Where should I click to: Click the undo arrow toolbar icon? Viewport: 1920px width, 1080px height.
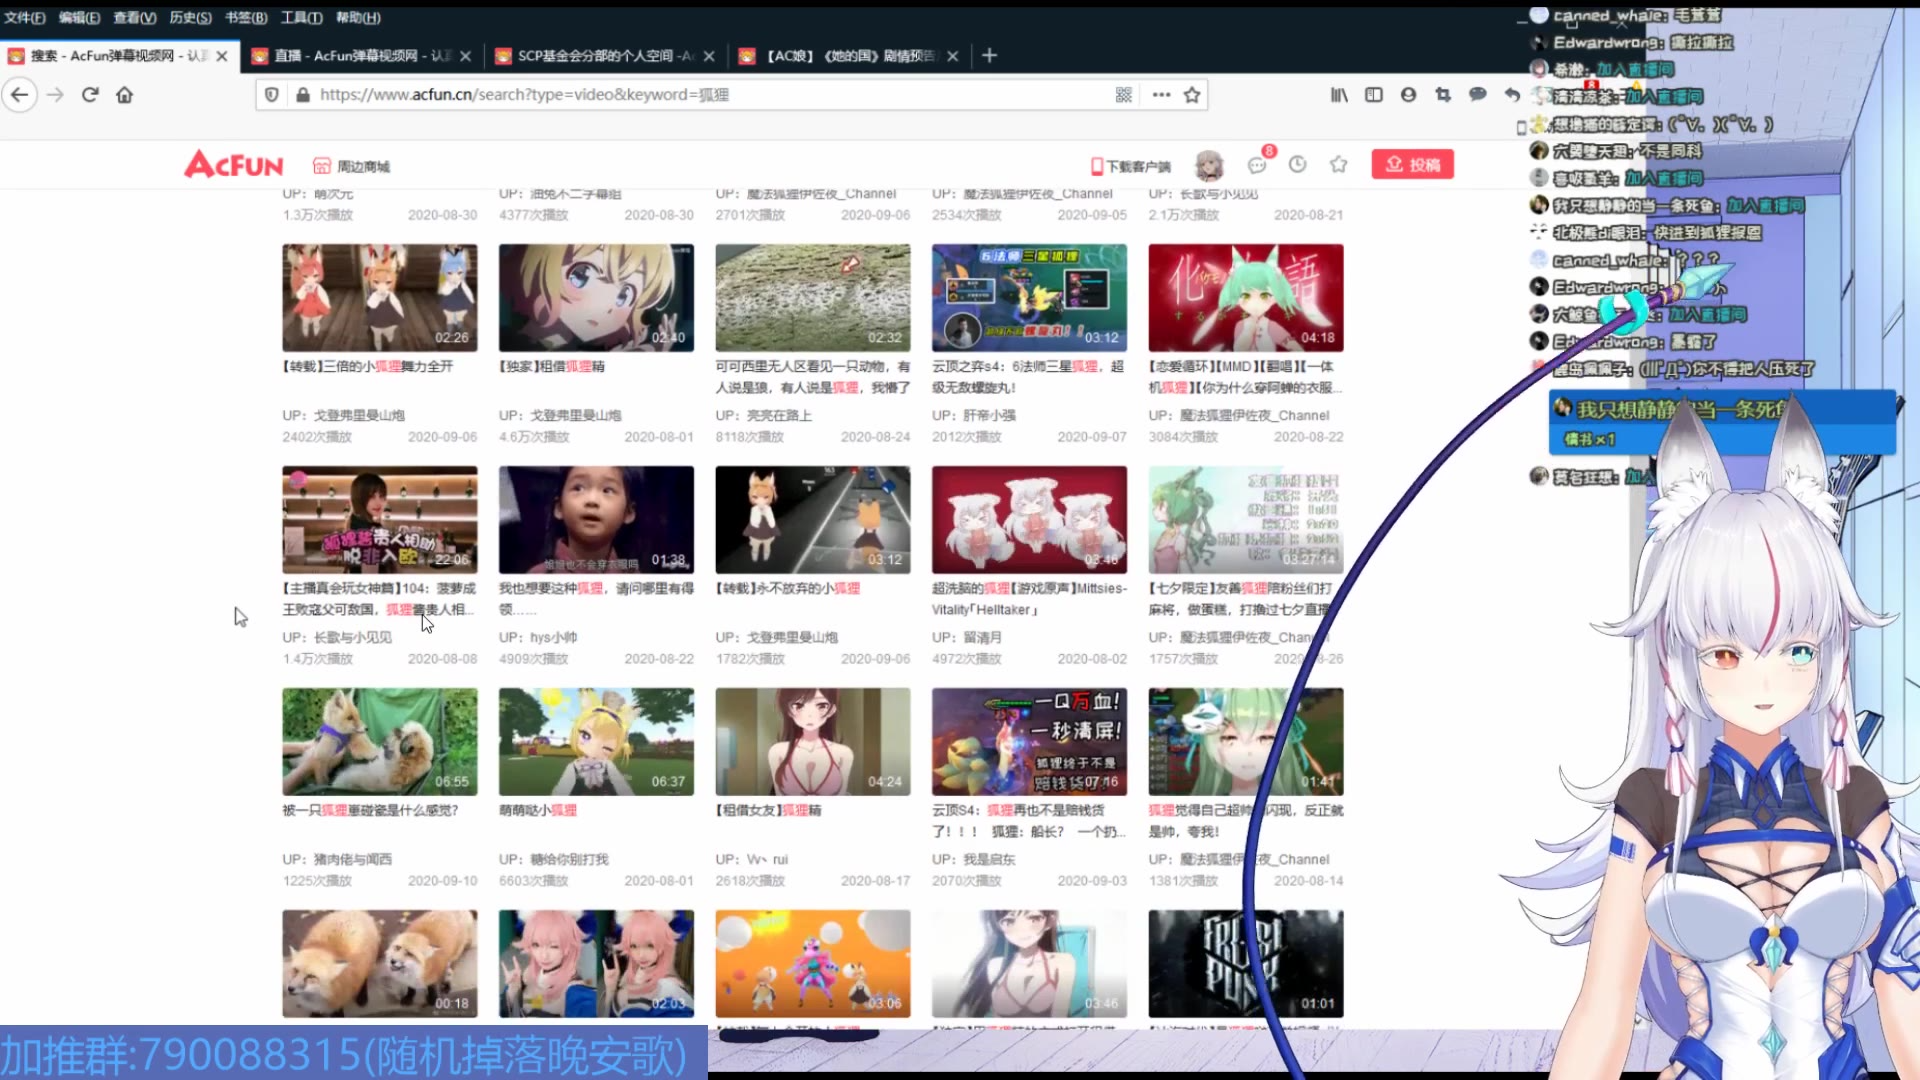tap(1512, 95)
